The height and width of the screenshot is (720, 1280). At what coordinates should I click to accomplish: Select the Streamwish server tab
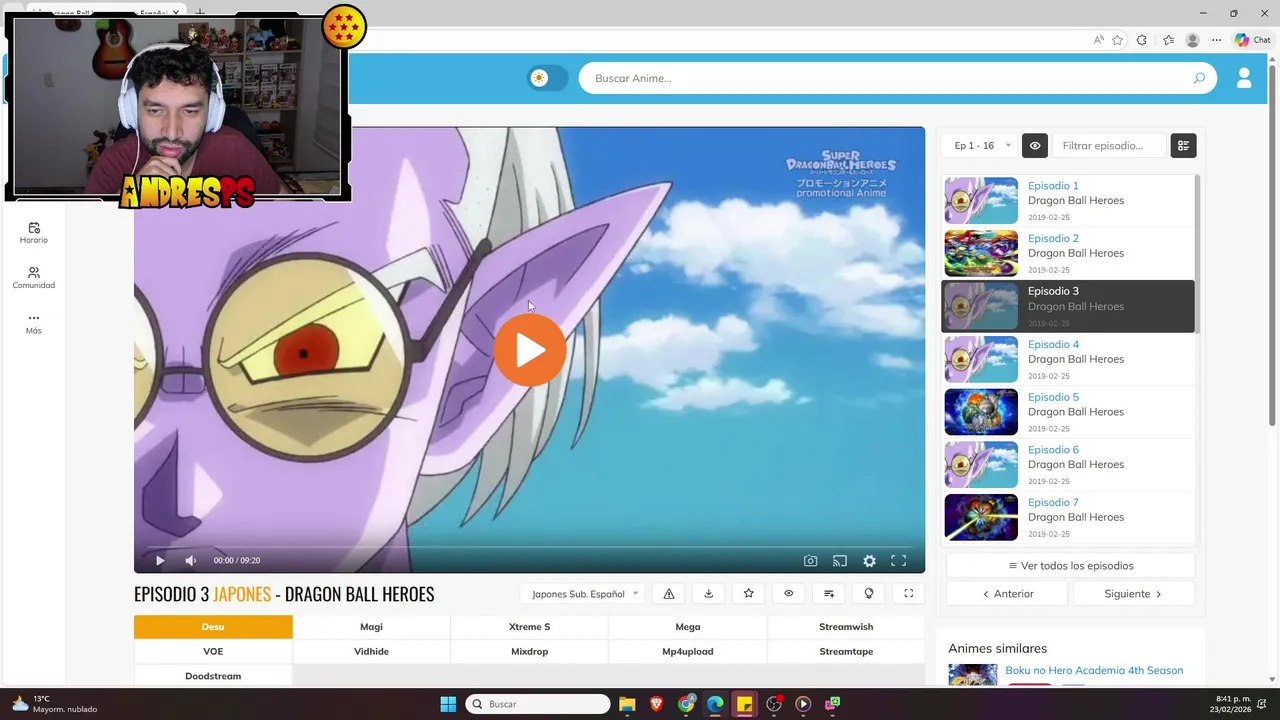click(x=846, y=627)
